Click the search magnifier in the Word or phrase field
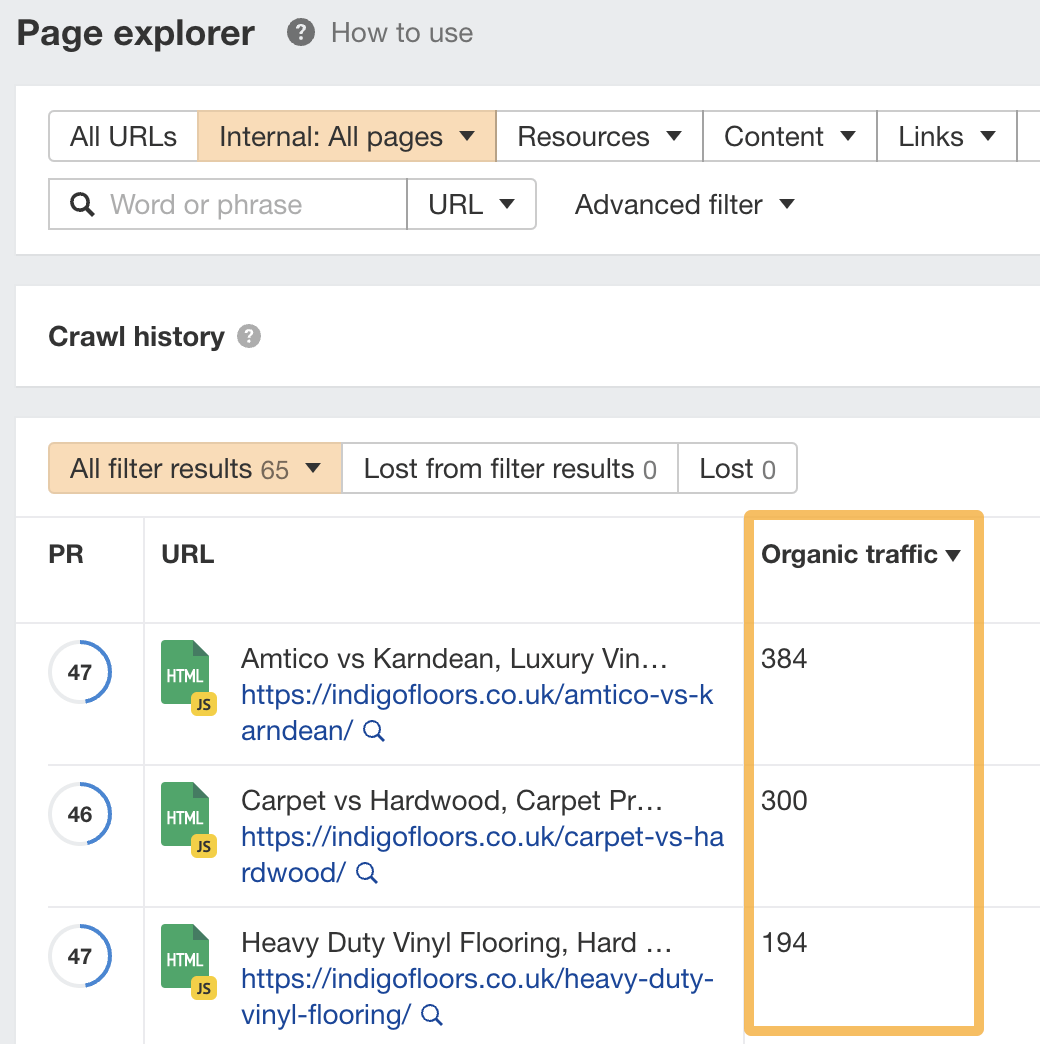 (81, 204)
